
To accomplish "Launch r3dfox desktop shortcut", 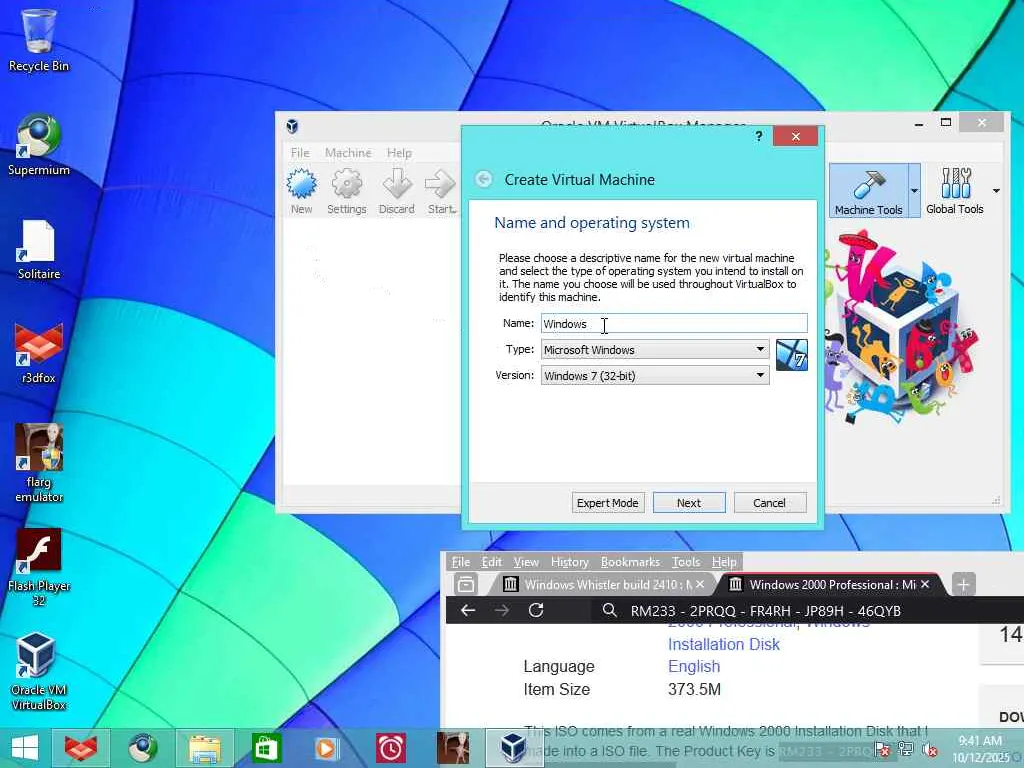I will pos(38,353).
